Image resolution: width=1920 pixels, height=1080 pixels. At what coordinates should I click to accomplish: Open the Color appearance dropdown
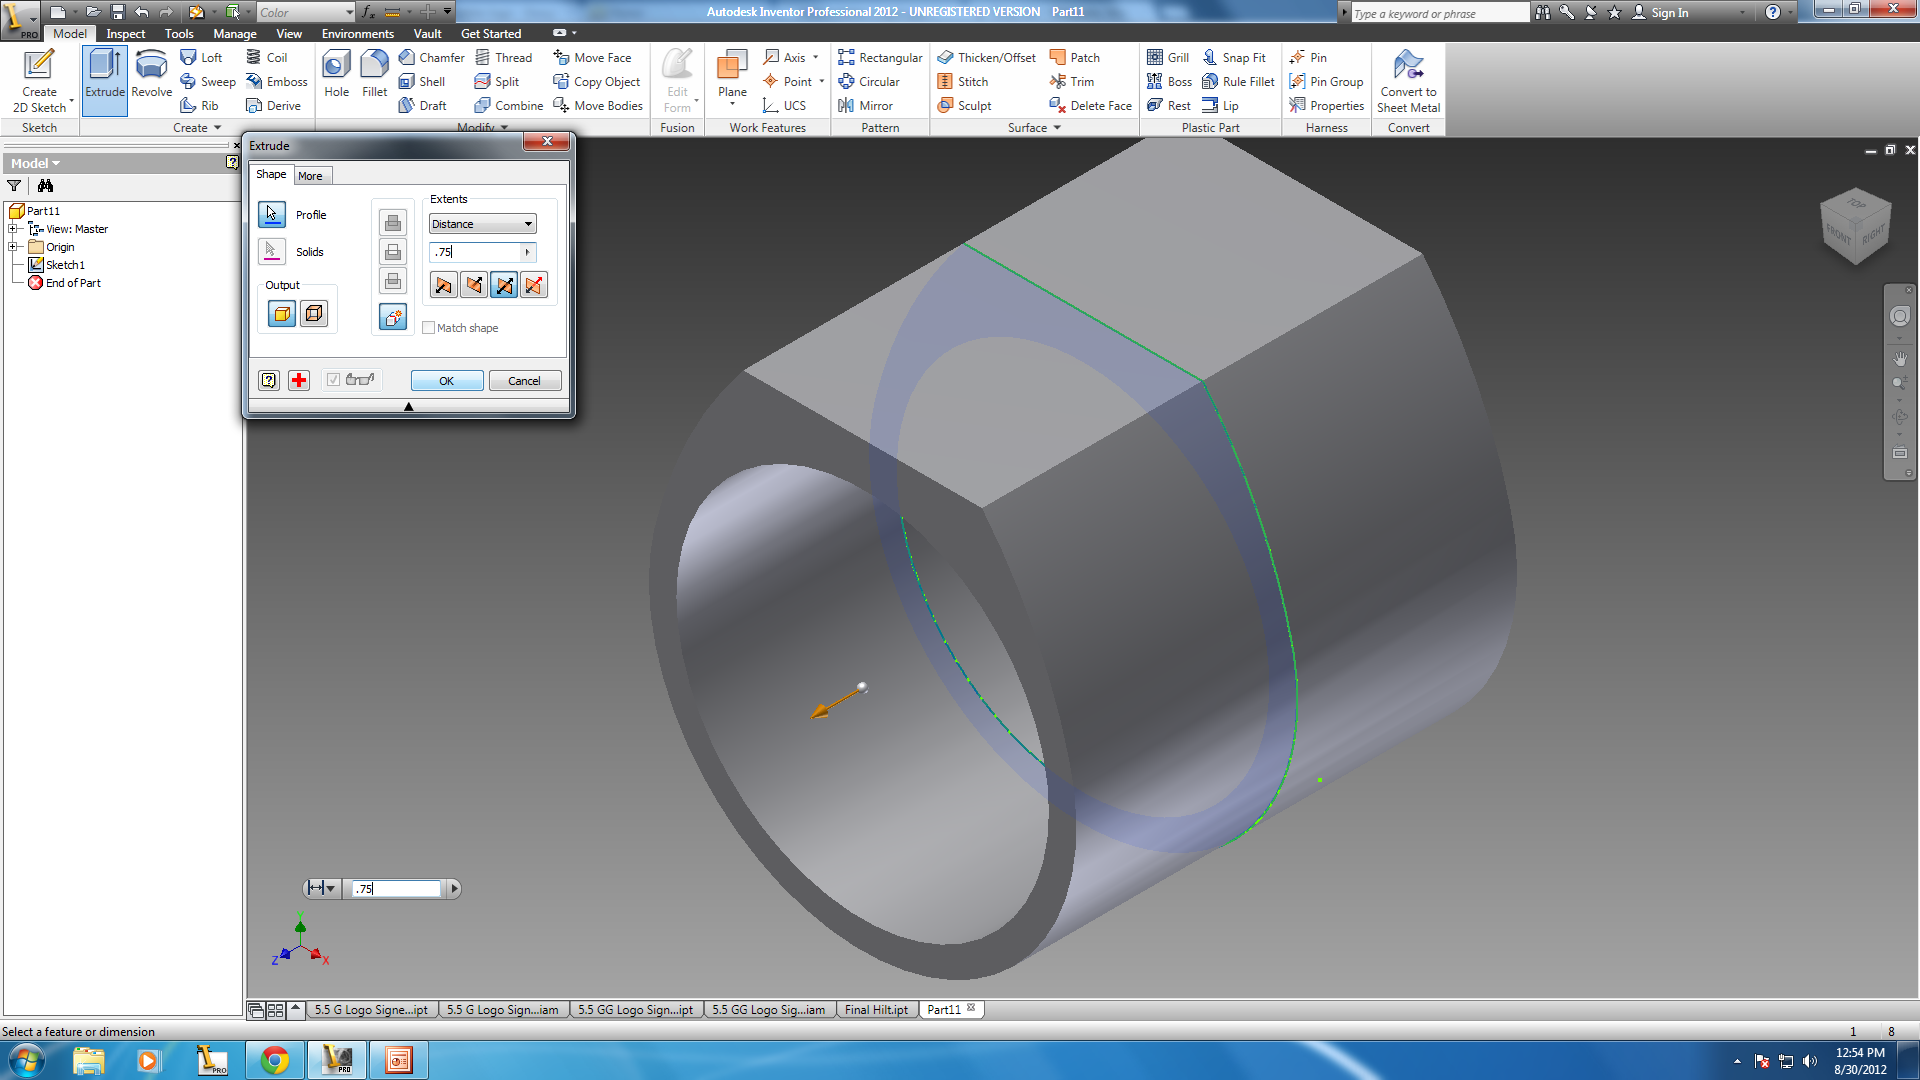[306, 13]
